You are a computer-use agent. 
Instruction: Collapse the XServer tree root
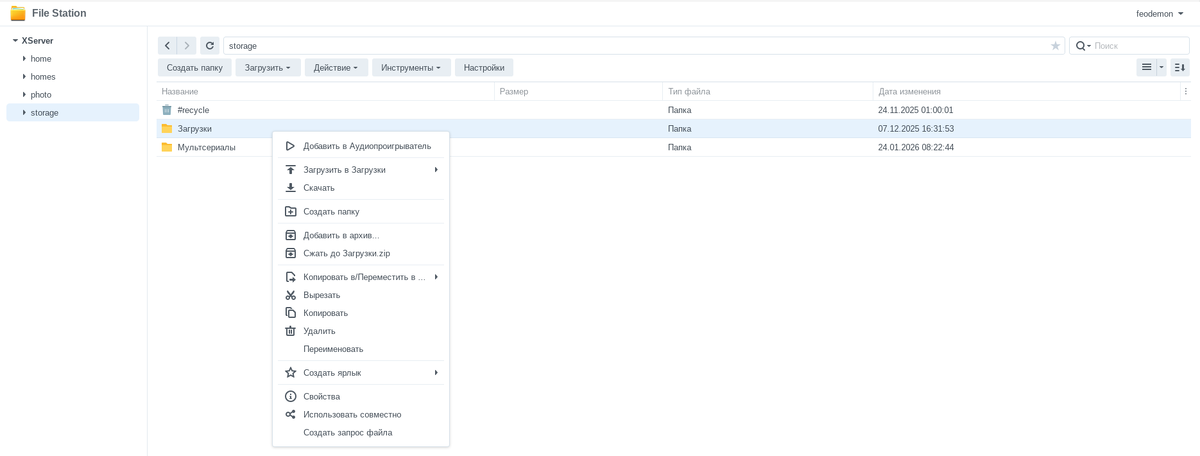click(x=15, y=41)
